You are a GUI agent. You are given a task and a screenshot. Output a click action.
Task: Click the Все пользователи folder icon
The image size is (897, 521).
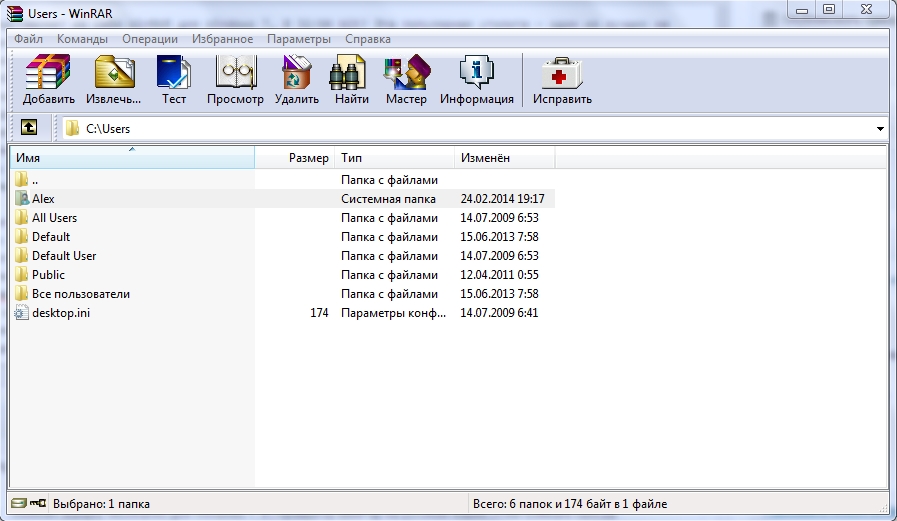pyautogui.click(x=21, y=294)
